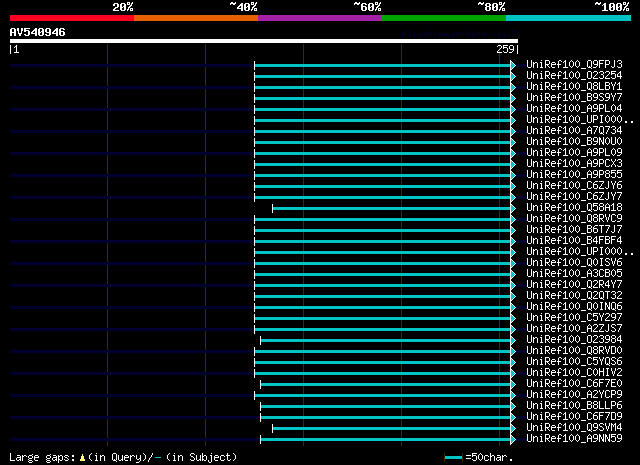Select the UniRef100_A9PCX3 label
Viewport: 640px width, 465px height.
click(x=574, y=164)
